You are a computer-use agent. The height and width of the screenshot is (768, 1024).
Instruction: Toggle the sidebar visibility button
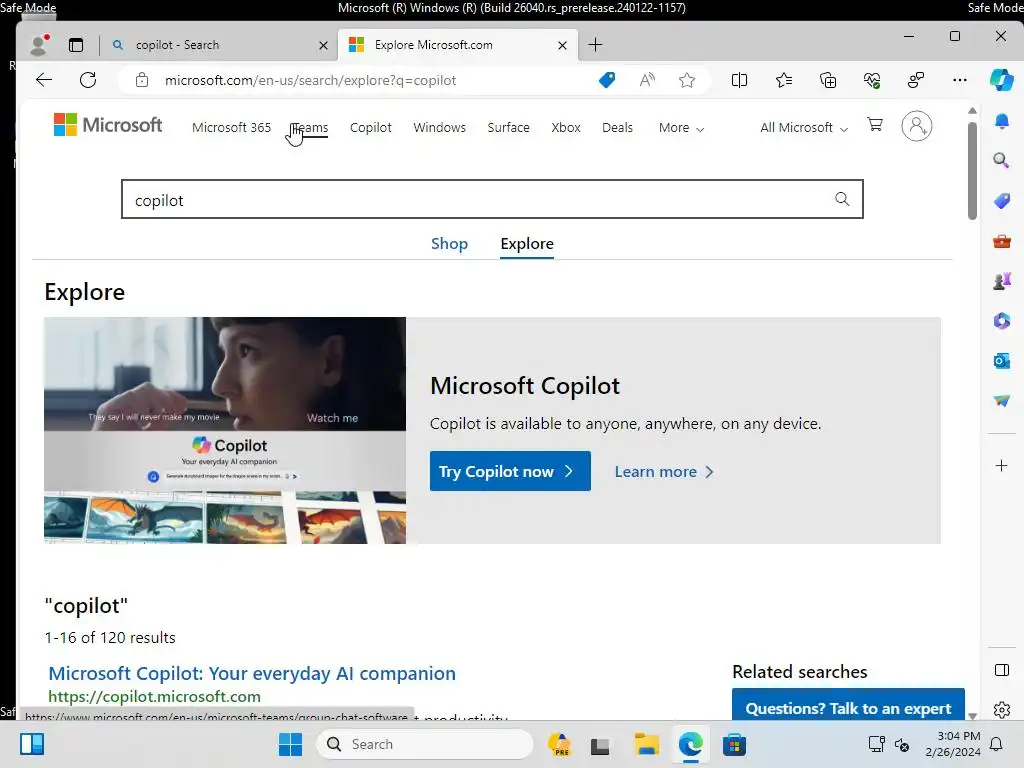[x=1001, y=670]
